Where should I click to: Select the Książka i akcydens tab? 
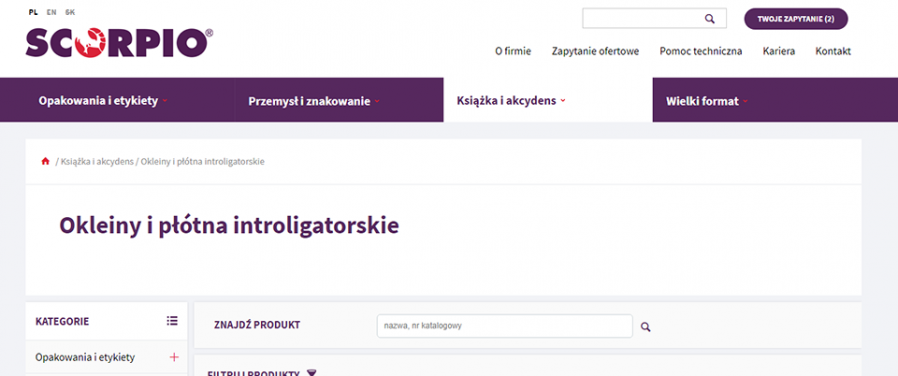click(x=511, y=101)
